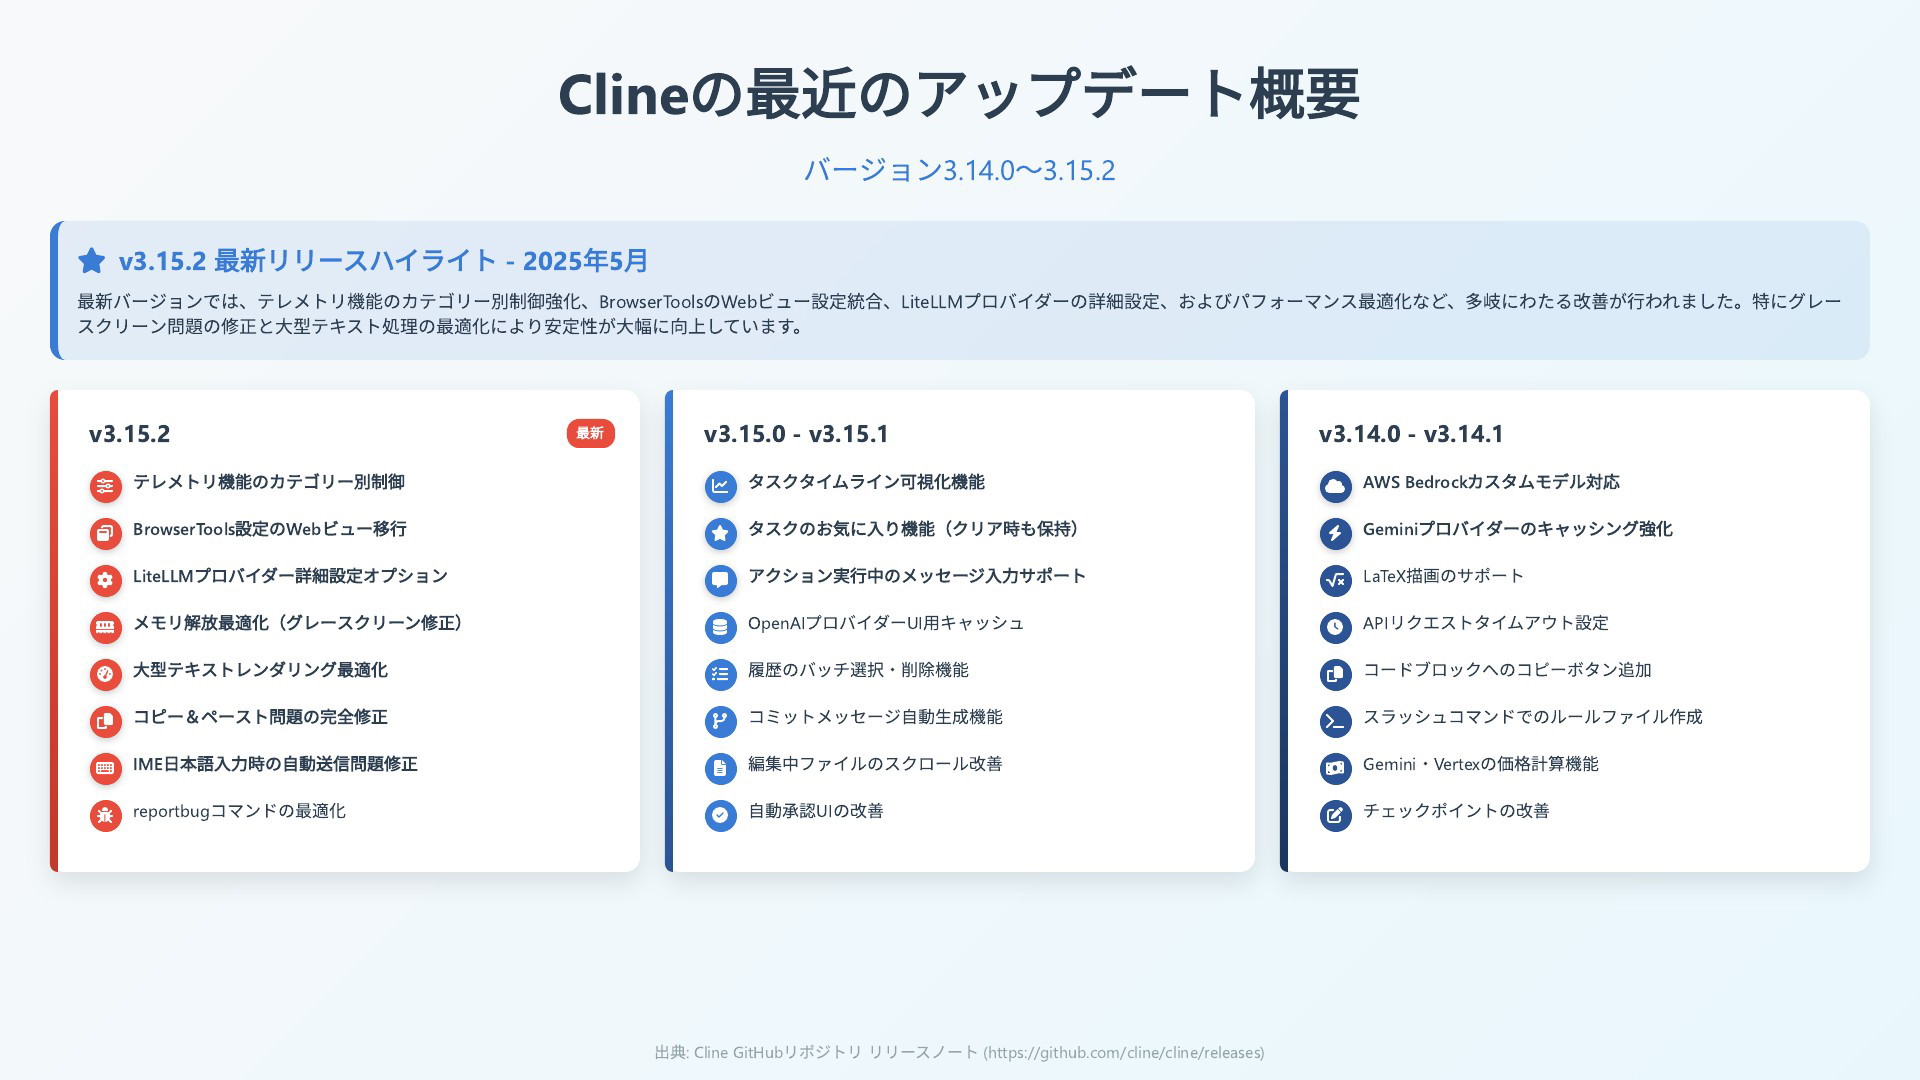Image resolution: width=1920 pixels, height=1080 pixels.
Task: Click the text 大型テキストレンダリング最適化
Action: coord(260,670)
